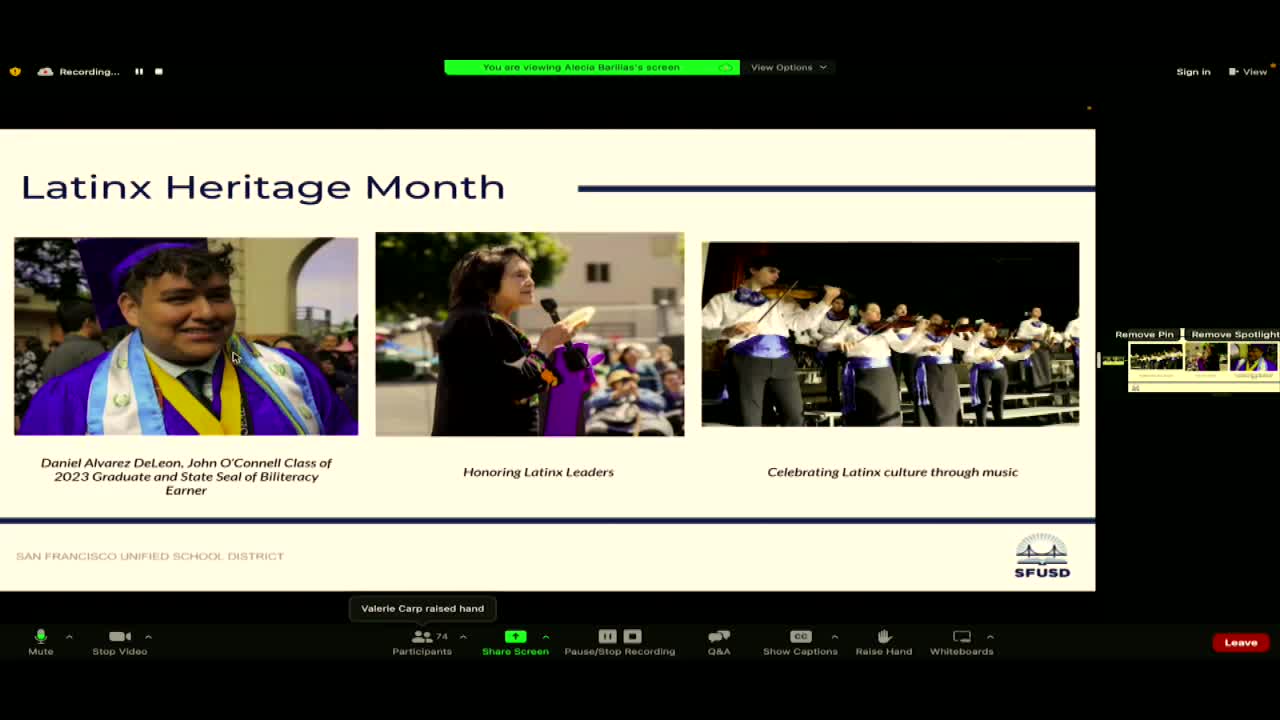Click the Valerie Carp raised hand notification
Screen dimensions: 1280x720
pos(422,608)
